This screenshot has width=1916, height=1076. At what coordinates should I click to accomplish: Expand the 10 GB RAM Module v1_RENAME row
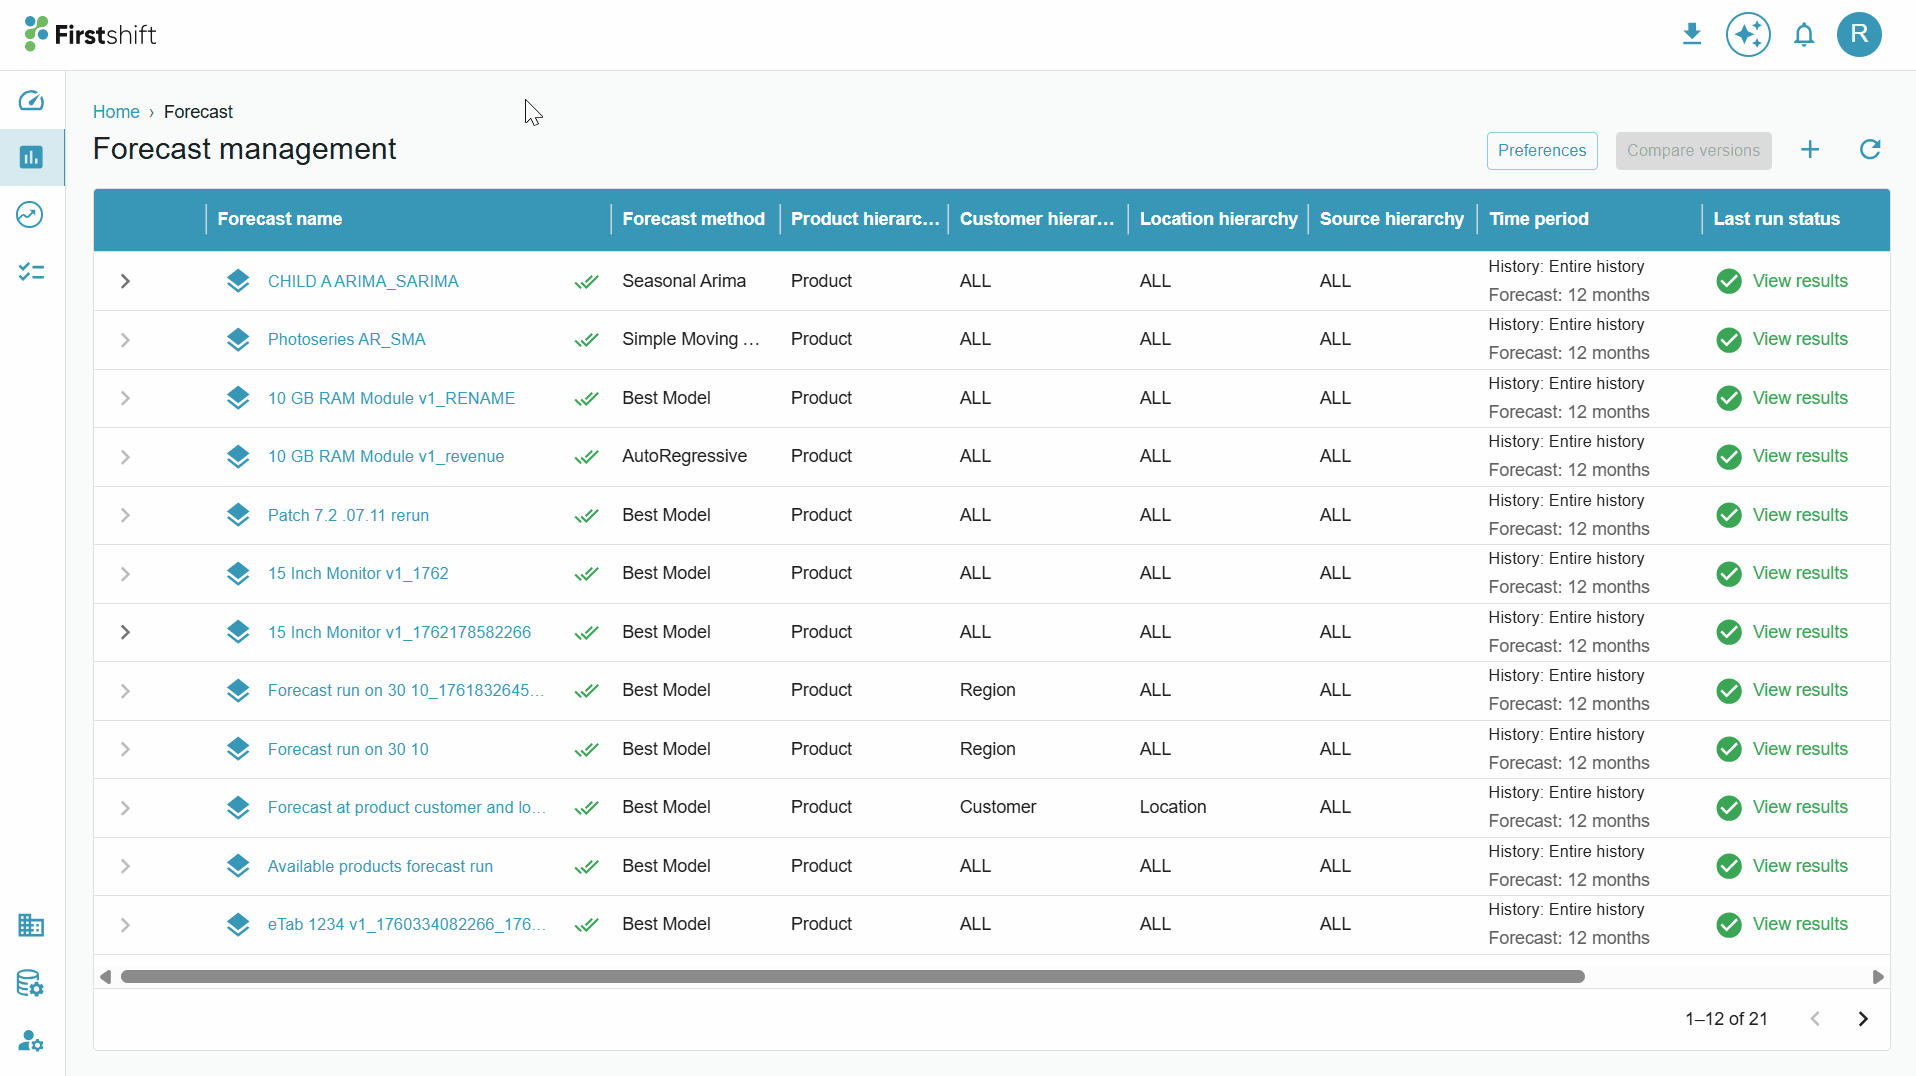[125, 398]
